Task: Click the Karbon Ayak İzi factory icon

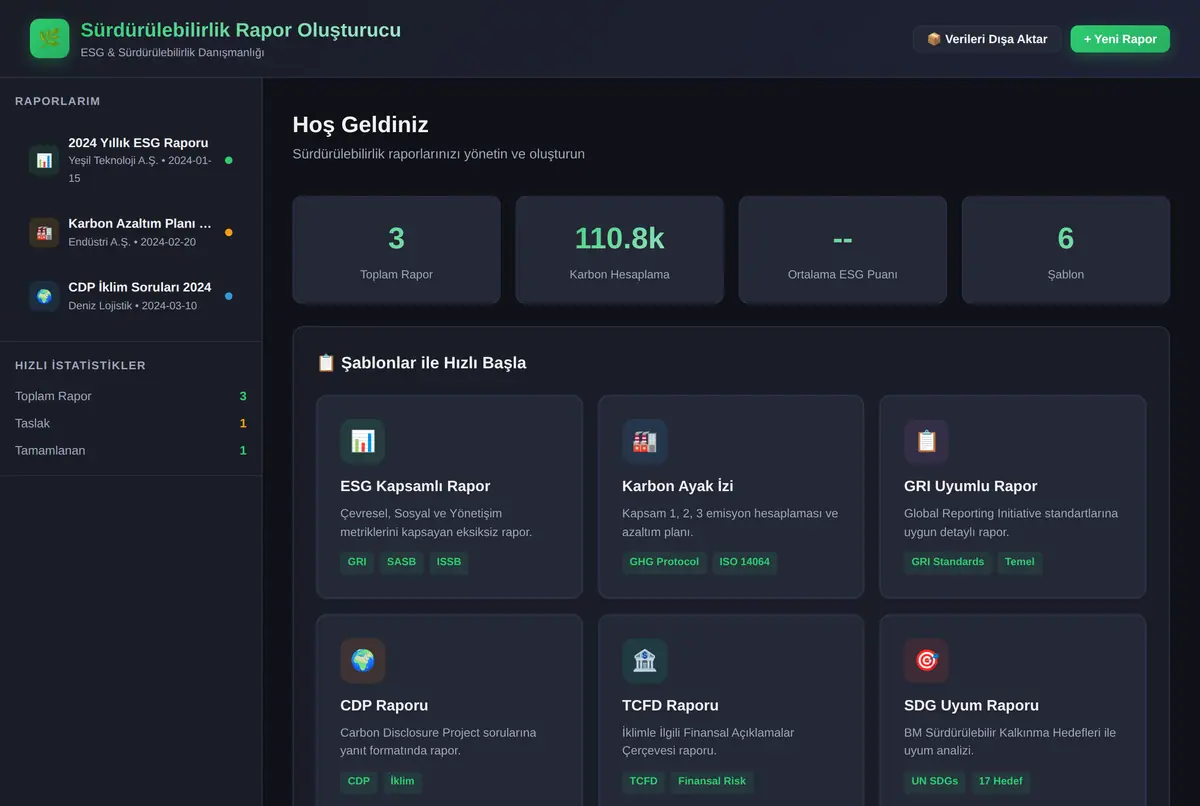Action: coord(644,441)
